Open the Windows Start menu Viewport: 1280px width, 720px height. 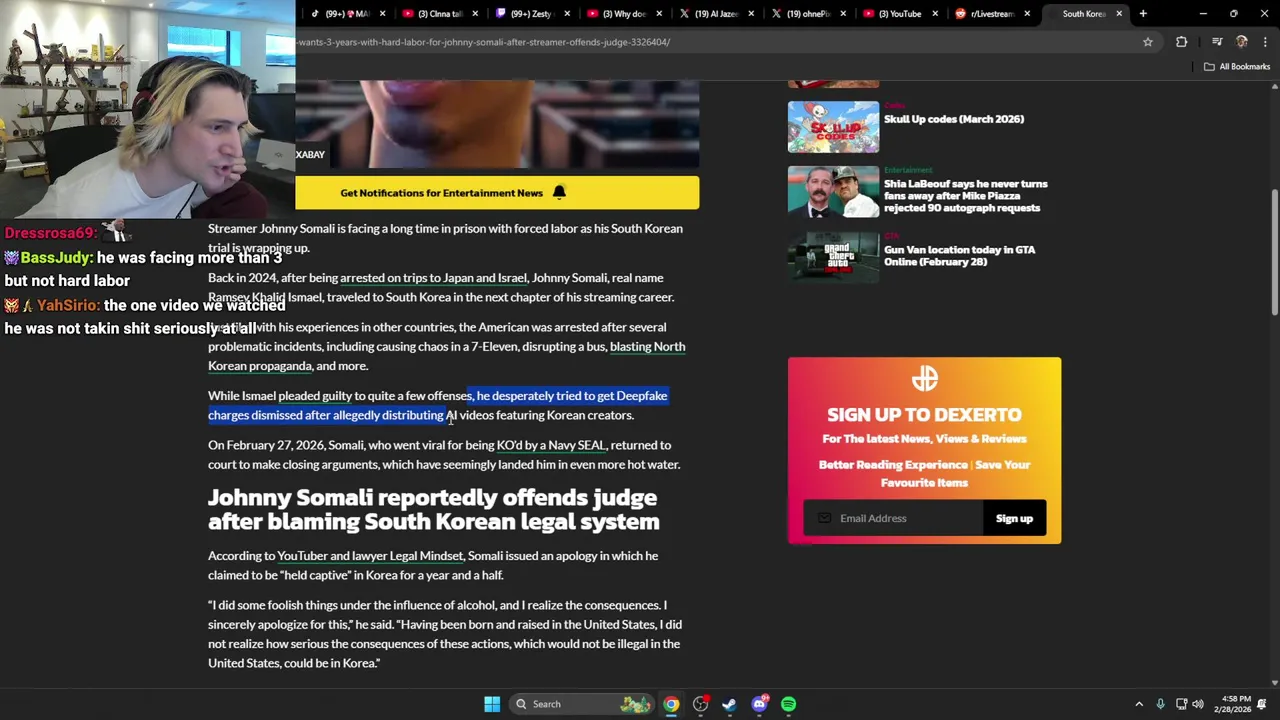click(x=492, y=704)
